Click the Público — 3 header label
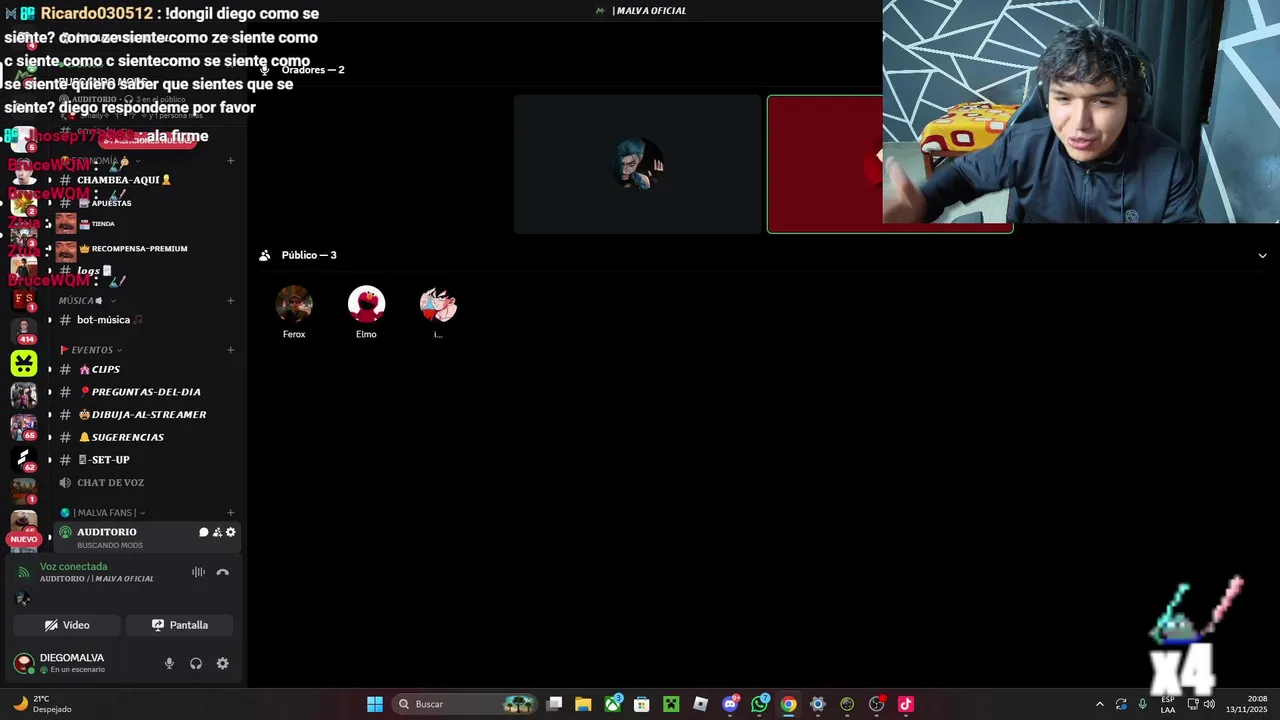This screenshot has height=720, width=1280. point(309,255)
